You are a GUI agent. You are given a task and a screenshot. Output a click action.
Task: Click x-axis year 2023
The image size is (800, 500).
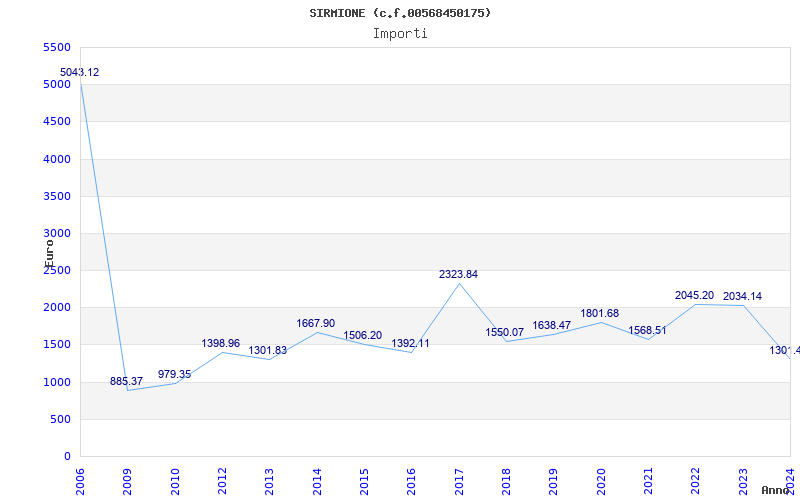point(743,482)
